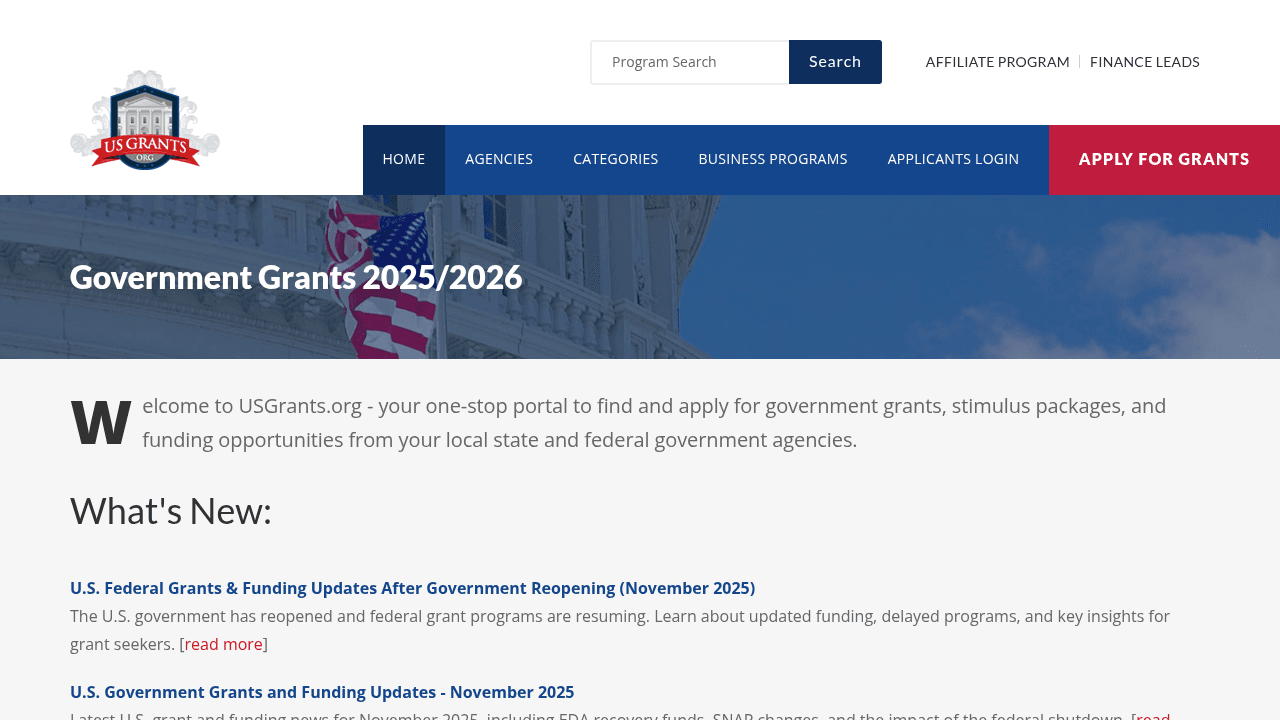Open the Categories navigation item
1280x720 pixels.
click(x=615, y=159)
